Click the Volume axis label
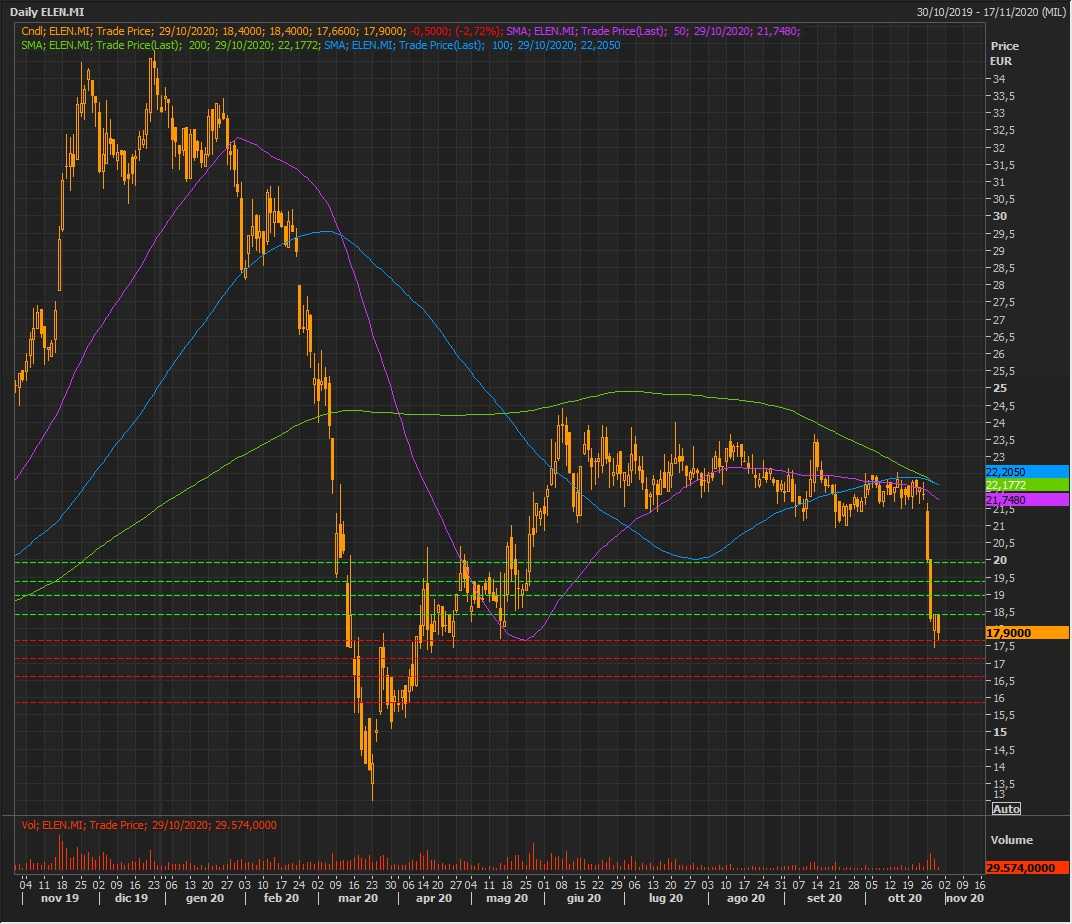 point(1011,840)
